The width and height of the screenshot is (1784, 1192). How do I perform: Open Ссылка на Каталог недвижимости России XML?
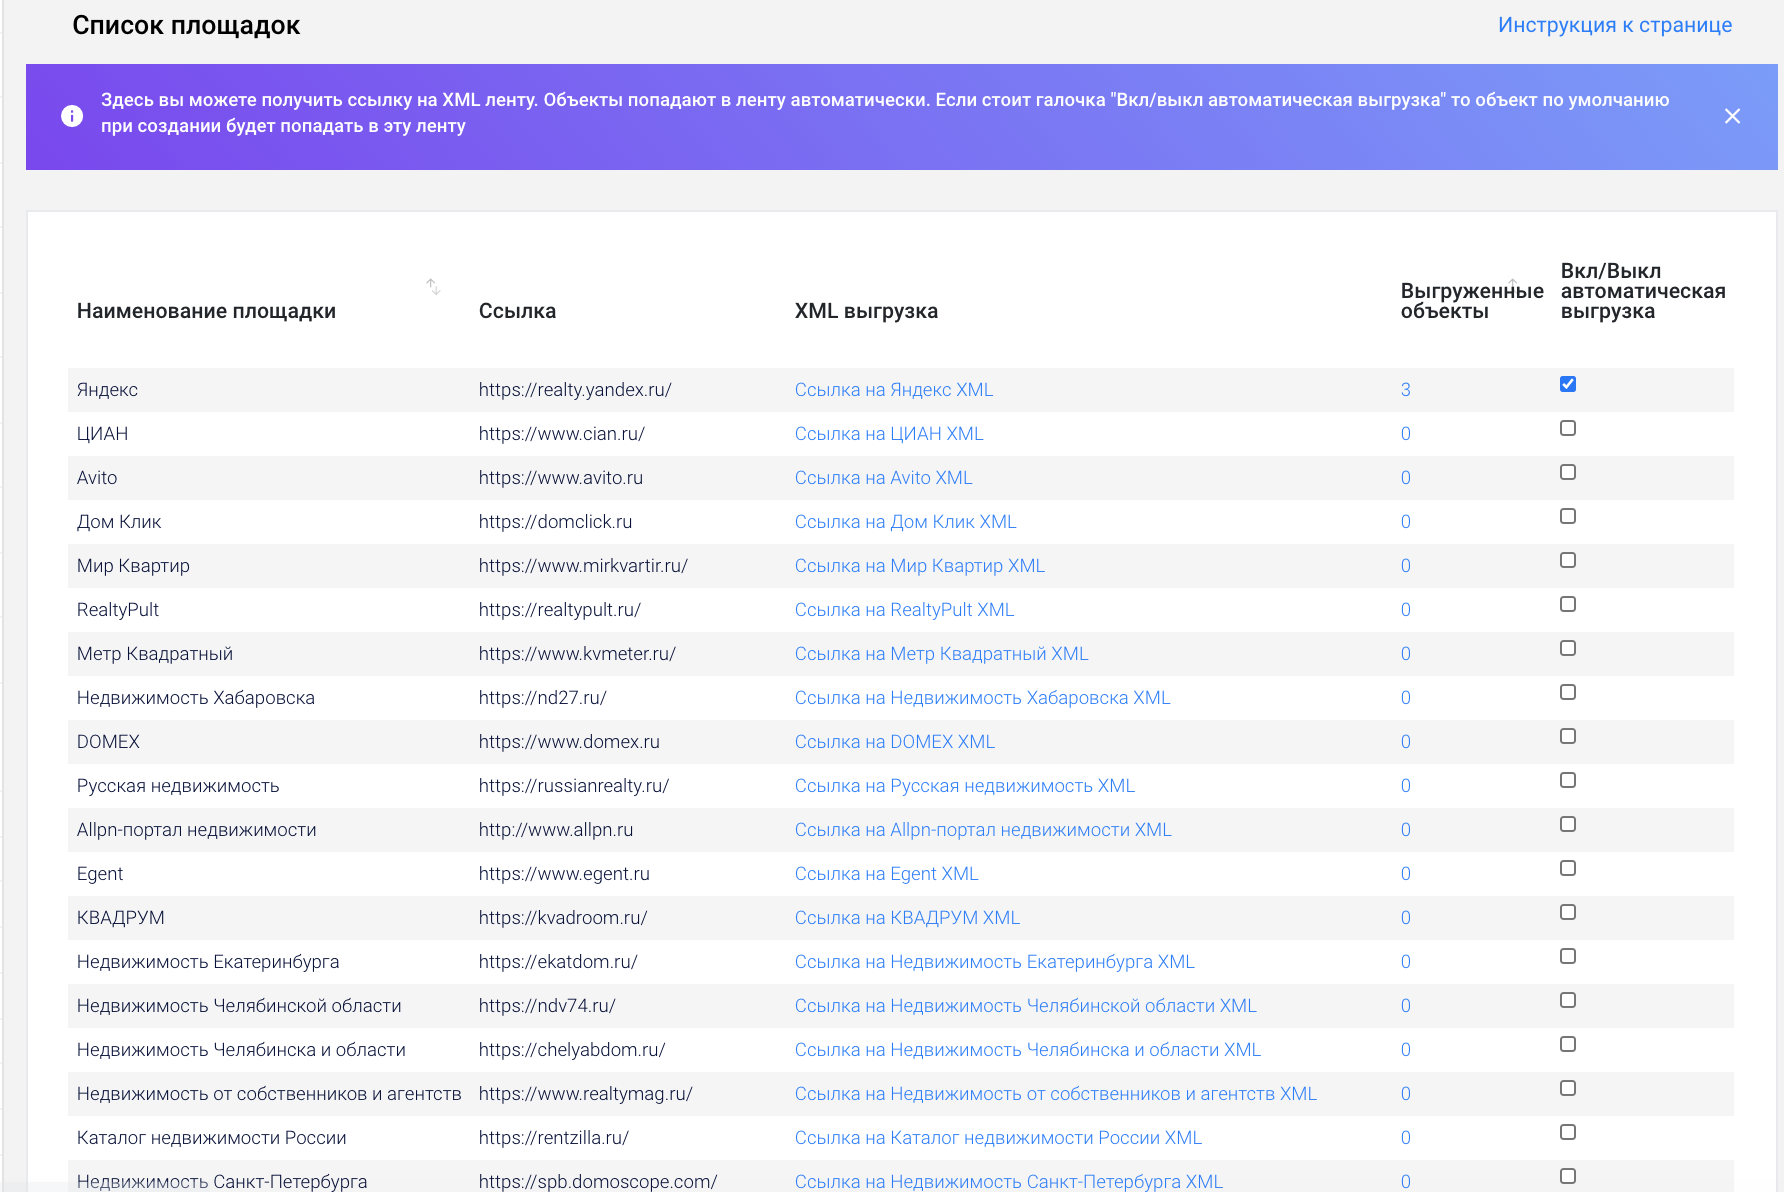click(x=998, y=1138)
